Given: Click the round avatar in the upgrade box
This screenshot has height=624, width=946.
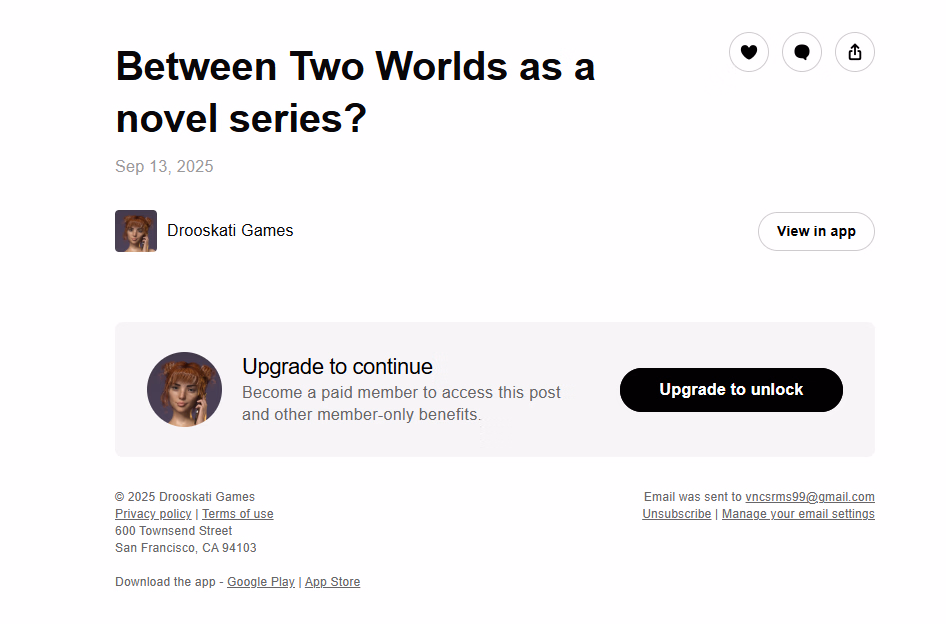Looking at the screenshot, I should pyautogui.click(x=184, y=390).
